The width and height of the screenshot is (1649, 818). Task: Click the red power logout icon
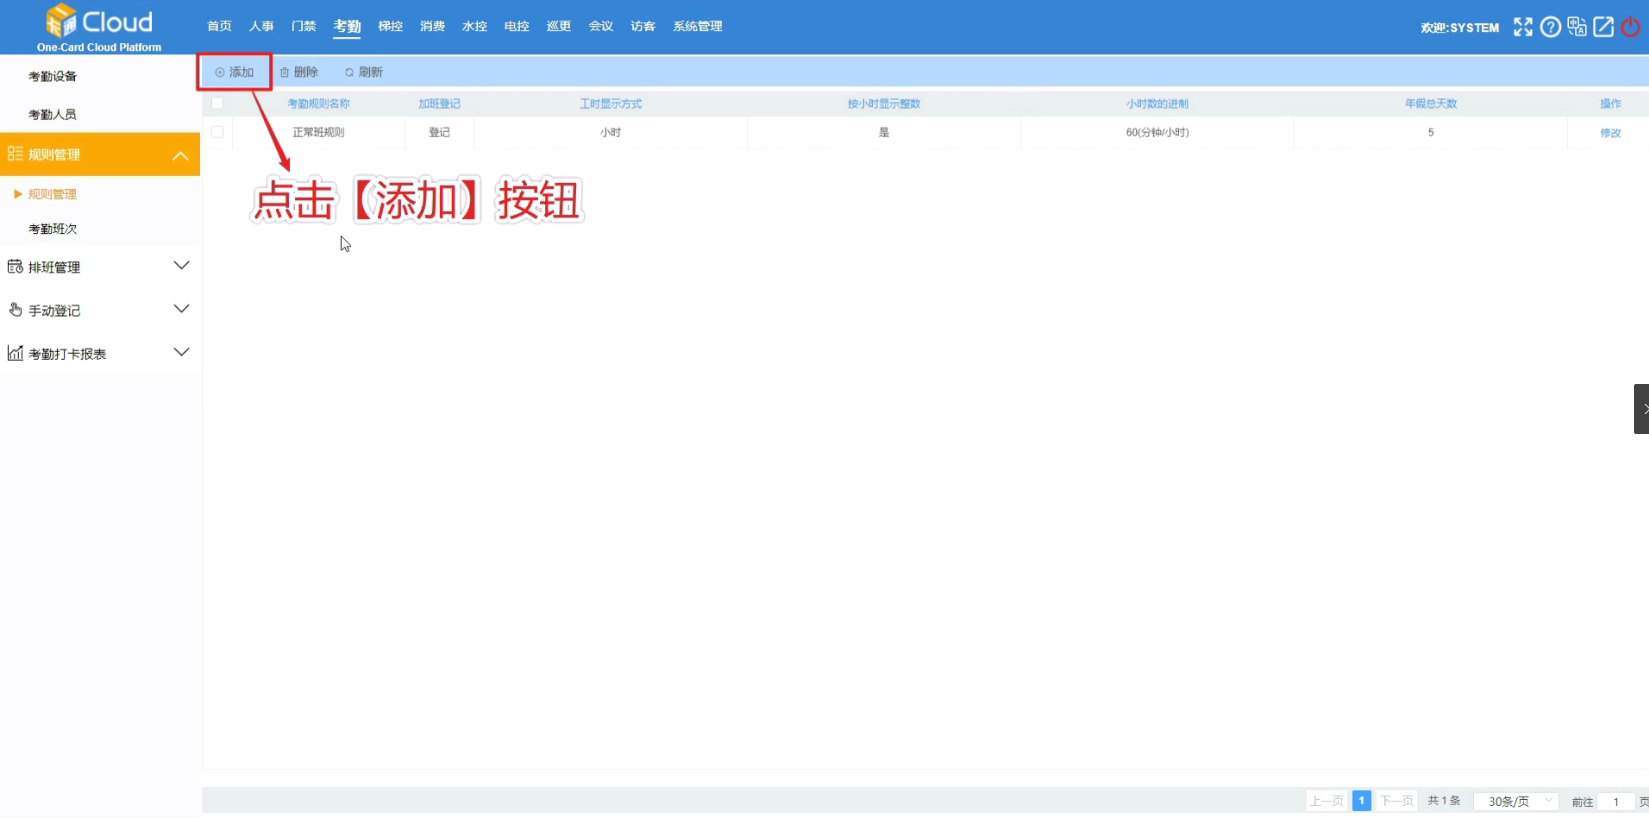click(1630, 27)
